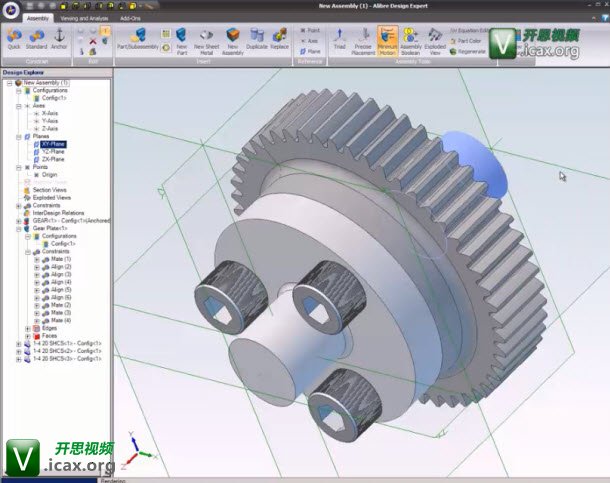Collapse the Points node

[x=18, y=167]
